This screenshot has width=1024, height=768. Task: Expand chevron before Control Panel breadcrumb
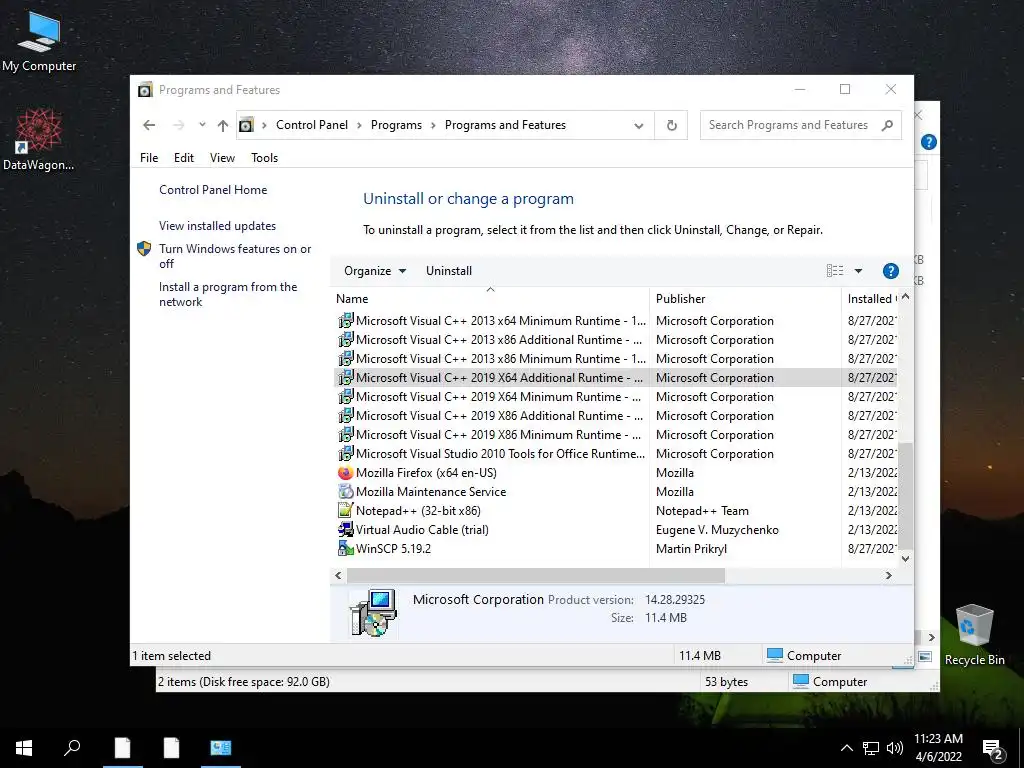(264, 125)
